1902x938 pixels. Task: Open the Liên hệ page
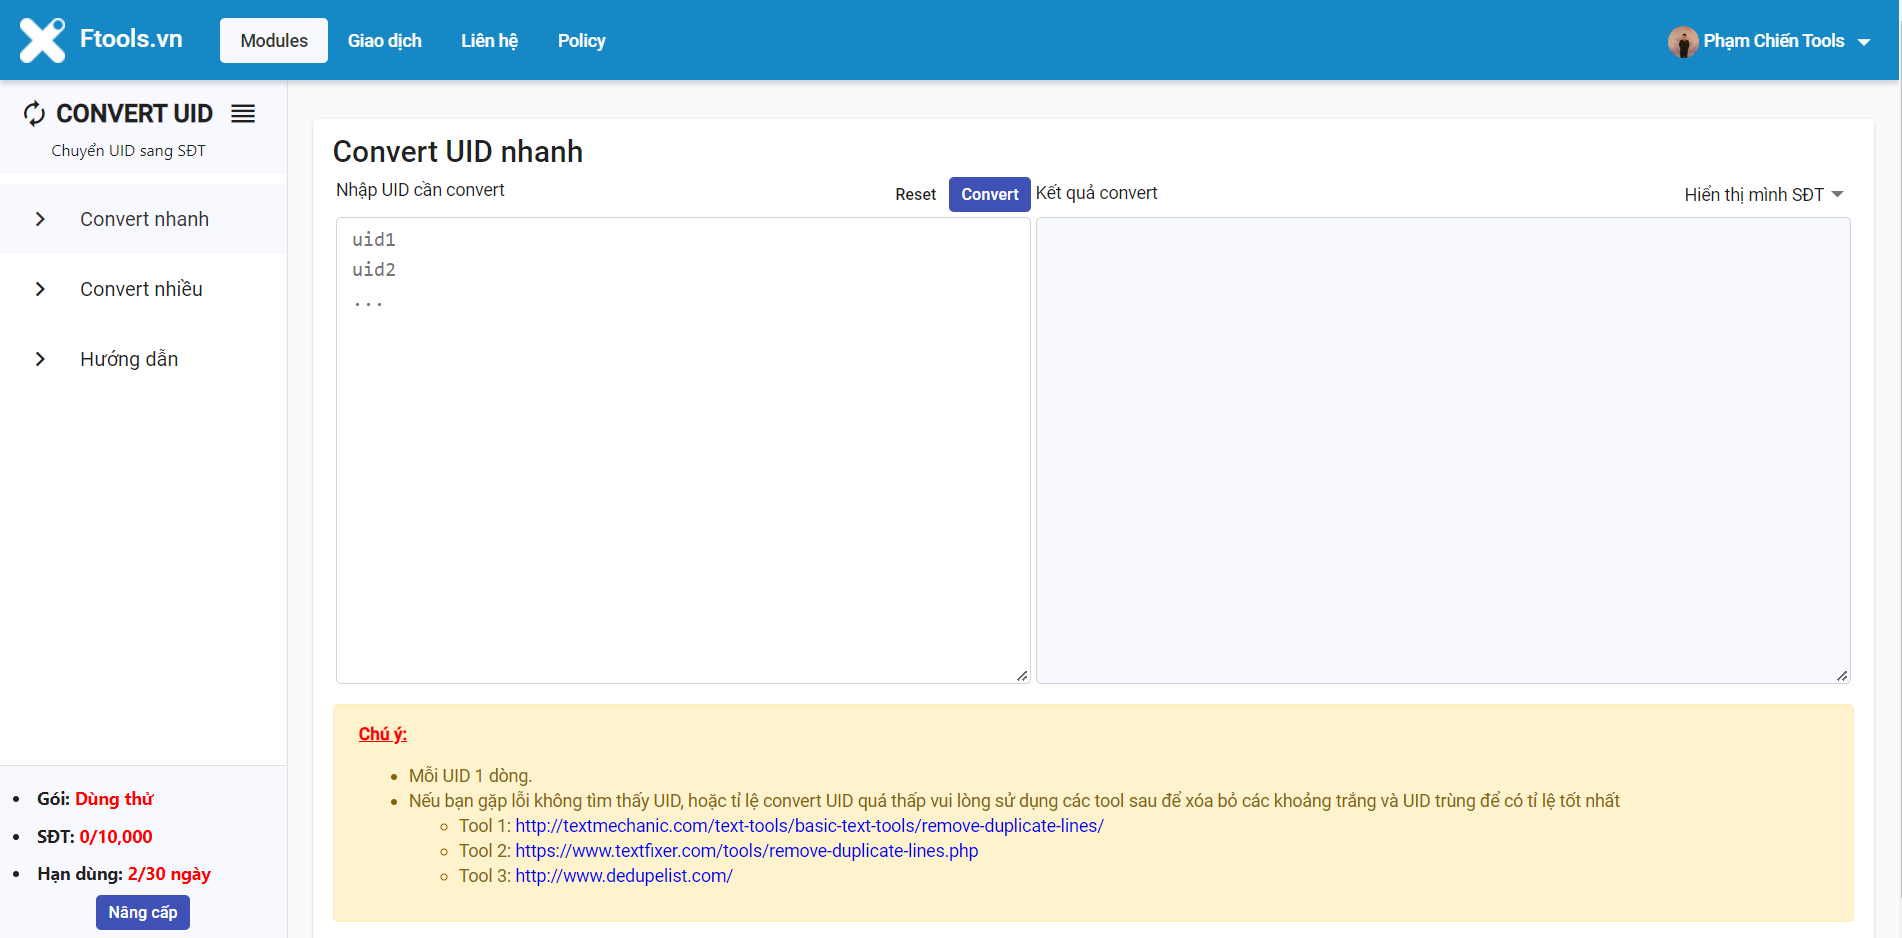point(489,41)
